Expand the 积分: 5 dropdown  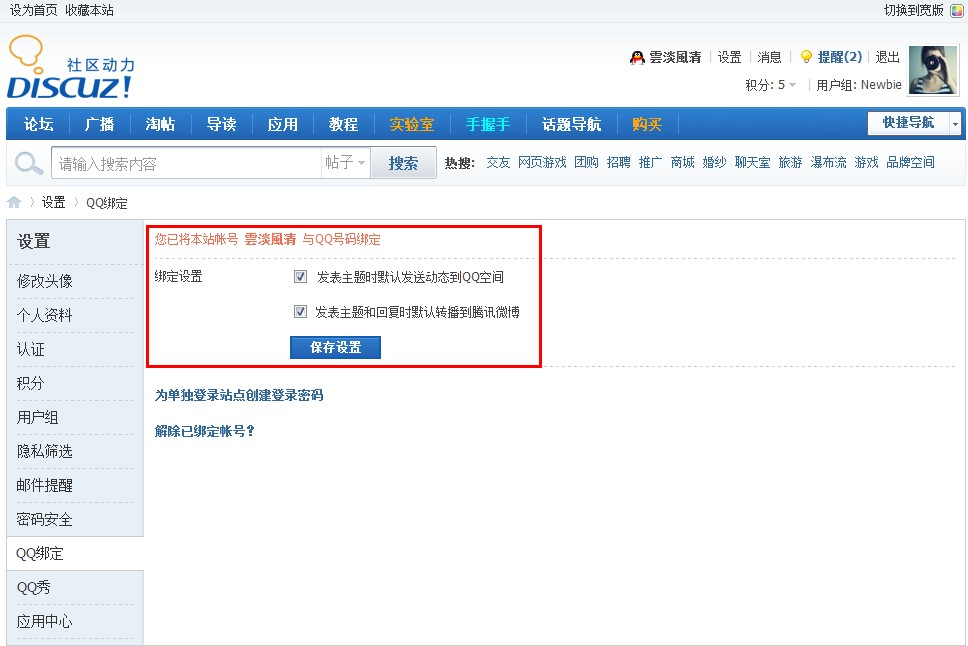click(770, 85)
